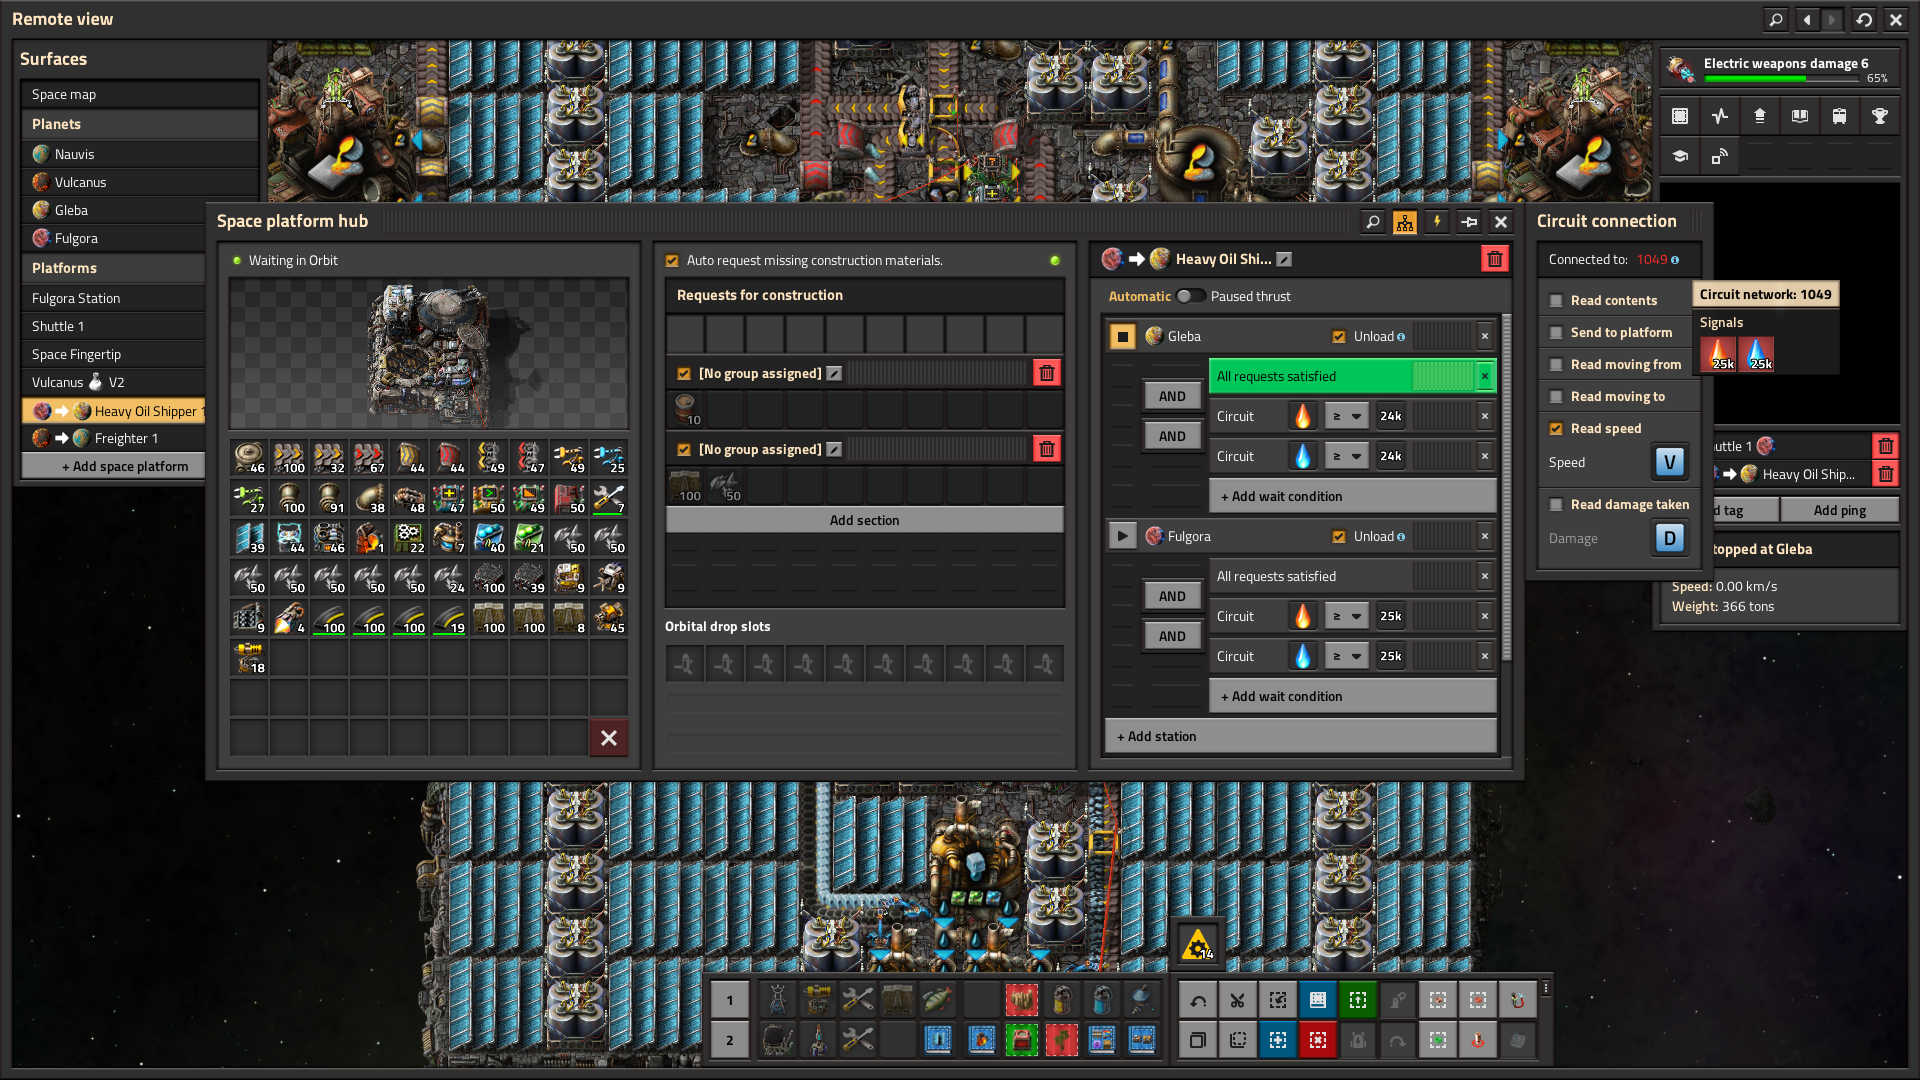Click 24k constant value for Gleba heavy oil

[x=1390, y=416]
